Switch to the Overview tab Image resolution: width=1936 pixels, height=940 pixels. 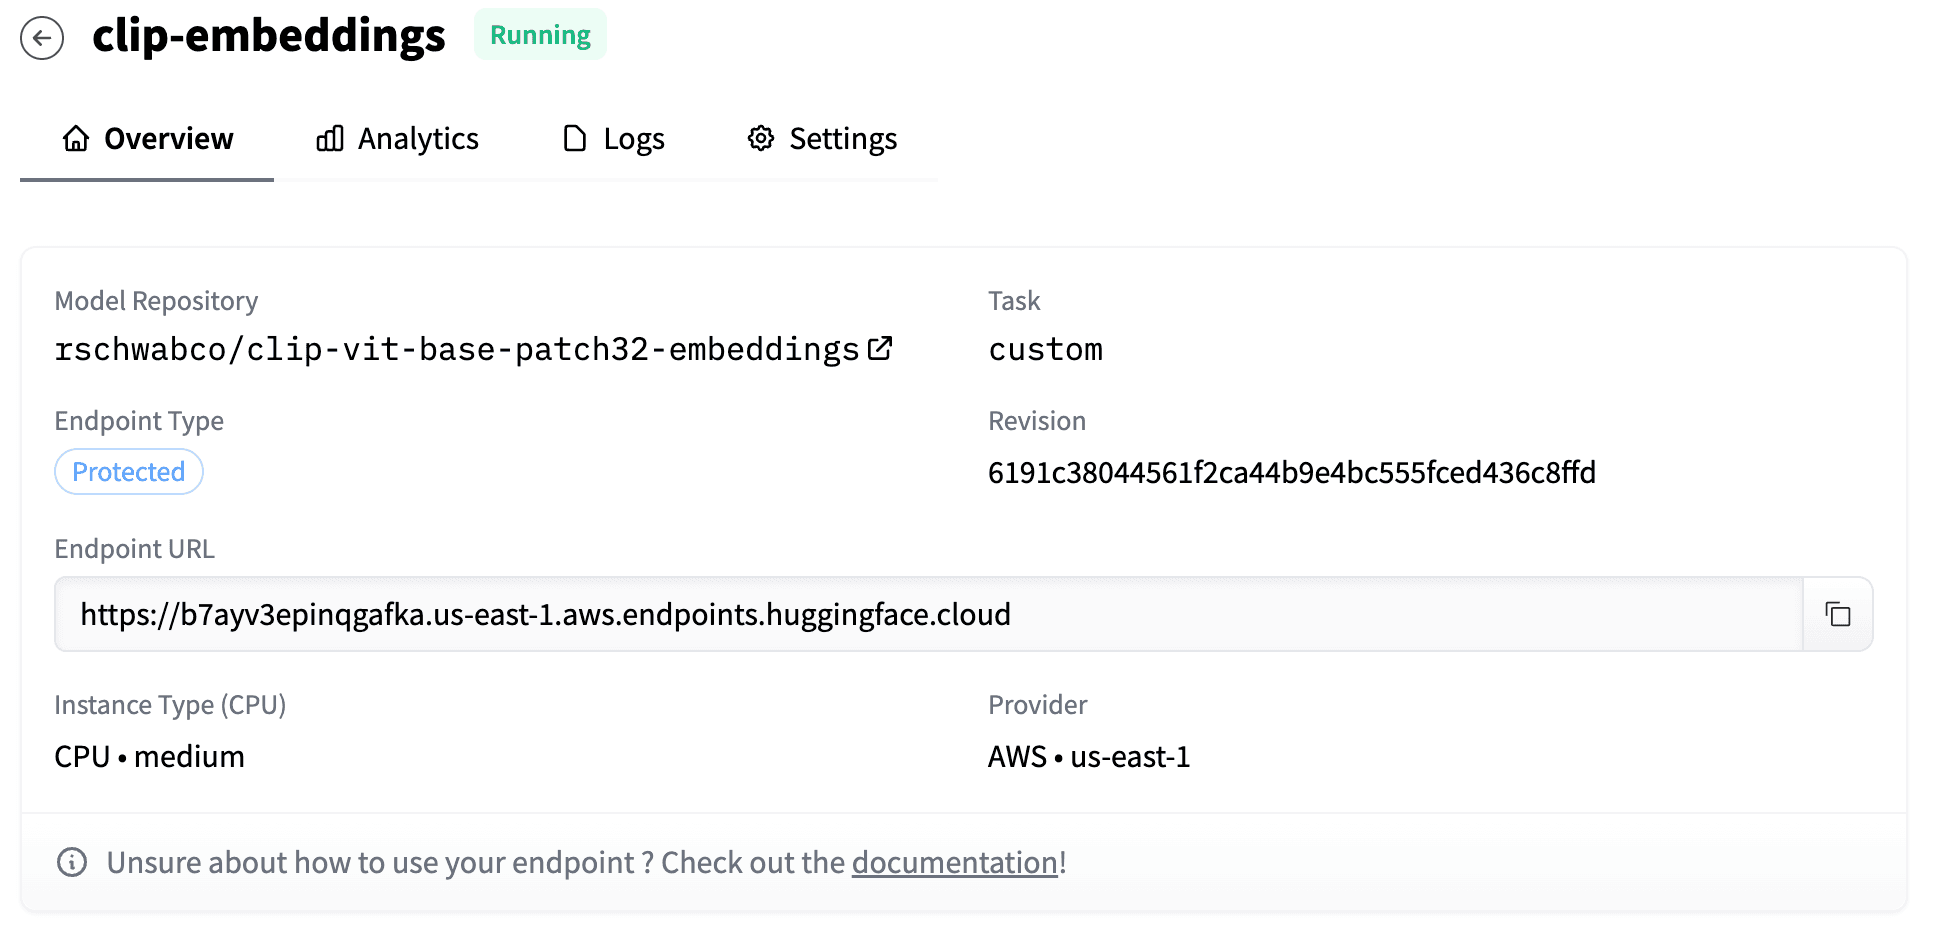pyautogui.click(x=168, y=138)
